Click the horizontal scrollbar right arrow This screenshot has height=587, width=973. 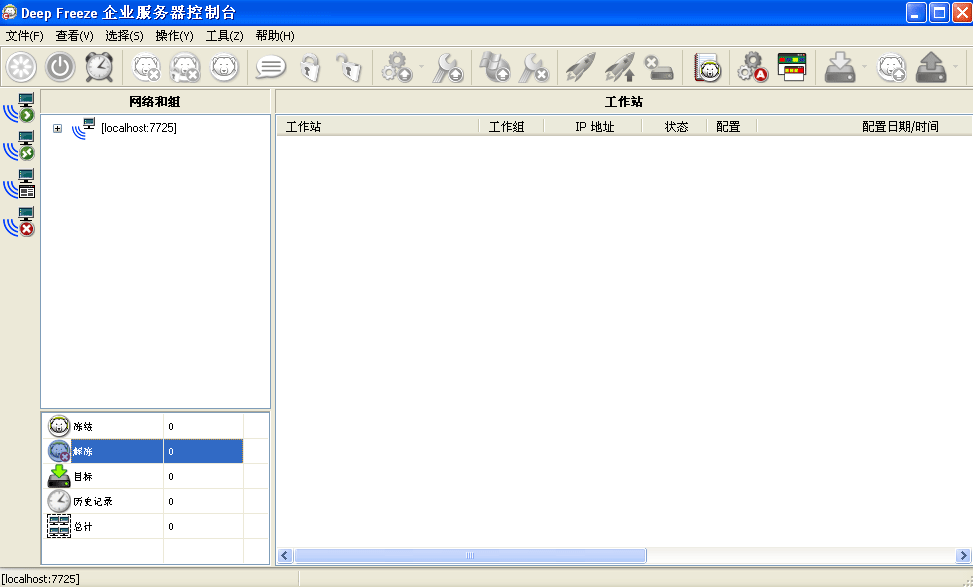964,555
